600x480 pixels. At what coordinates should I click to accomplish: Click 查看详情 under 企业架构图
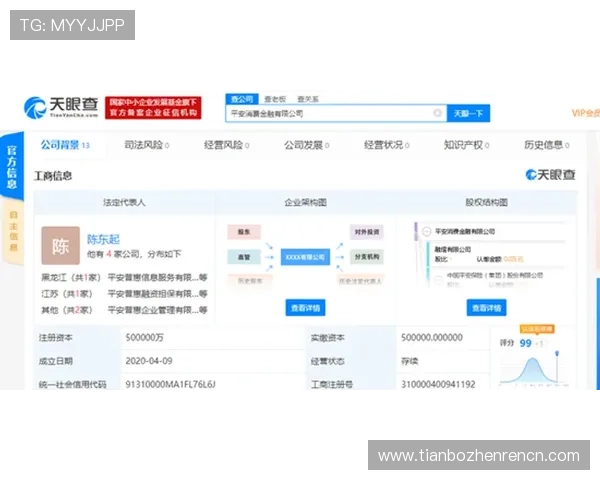point(305,308)
